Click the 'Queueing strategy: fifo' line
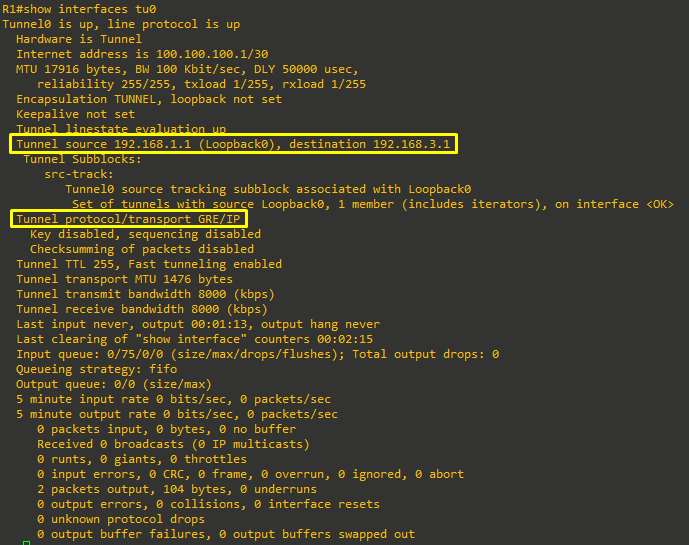The height and width of the screenshot is (545, 689). point(97,369)
